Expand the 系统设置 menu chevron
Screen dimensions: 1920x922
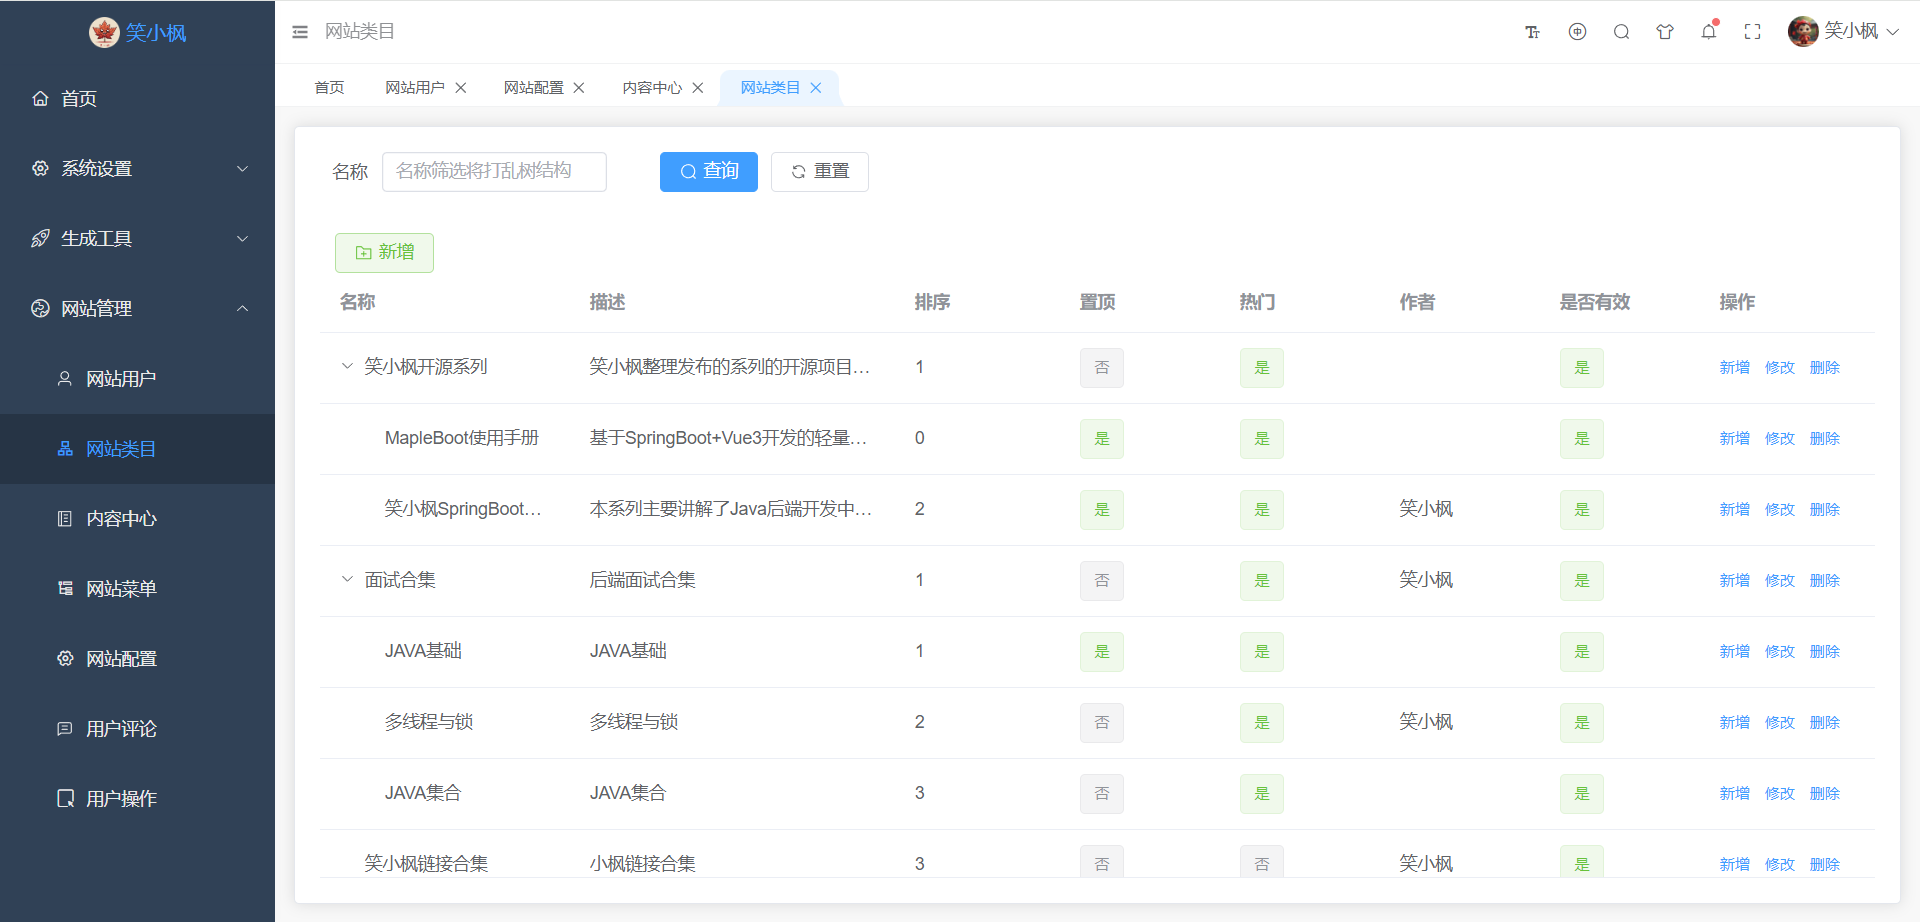point(242,168)
